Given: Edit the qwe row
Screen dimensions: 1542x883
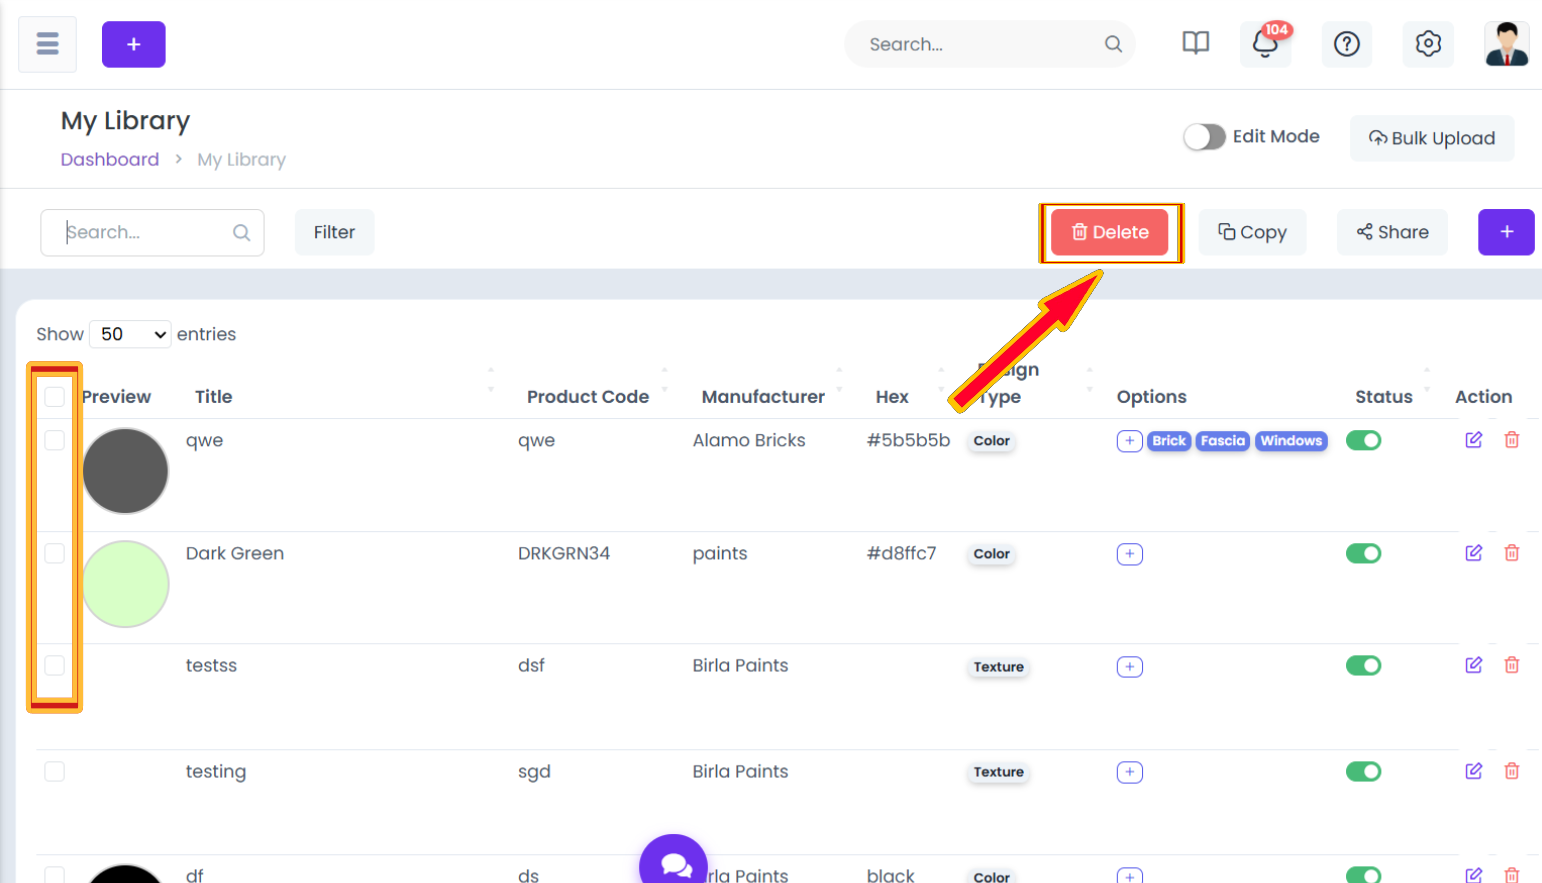Looking at the screenshot, I should pos(1473,440).
